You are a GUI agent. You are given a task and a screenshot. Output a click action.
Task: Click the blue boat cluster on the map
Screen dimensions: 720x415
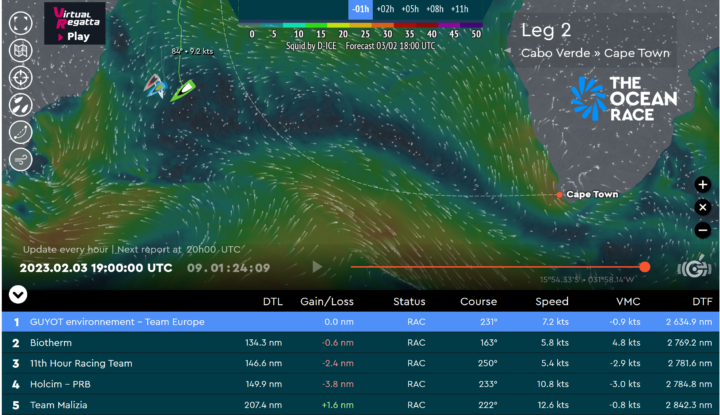point(155,86)
